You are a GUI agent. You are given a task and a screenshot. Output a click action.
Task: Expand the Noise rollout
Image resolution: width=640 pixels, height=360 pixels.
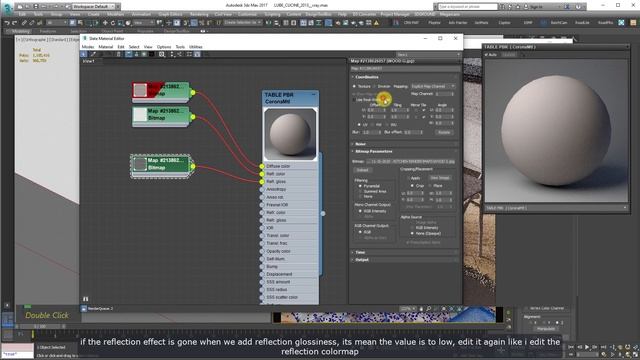tap(404, 144)
